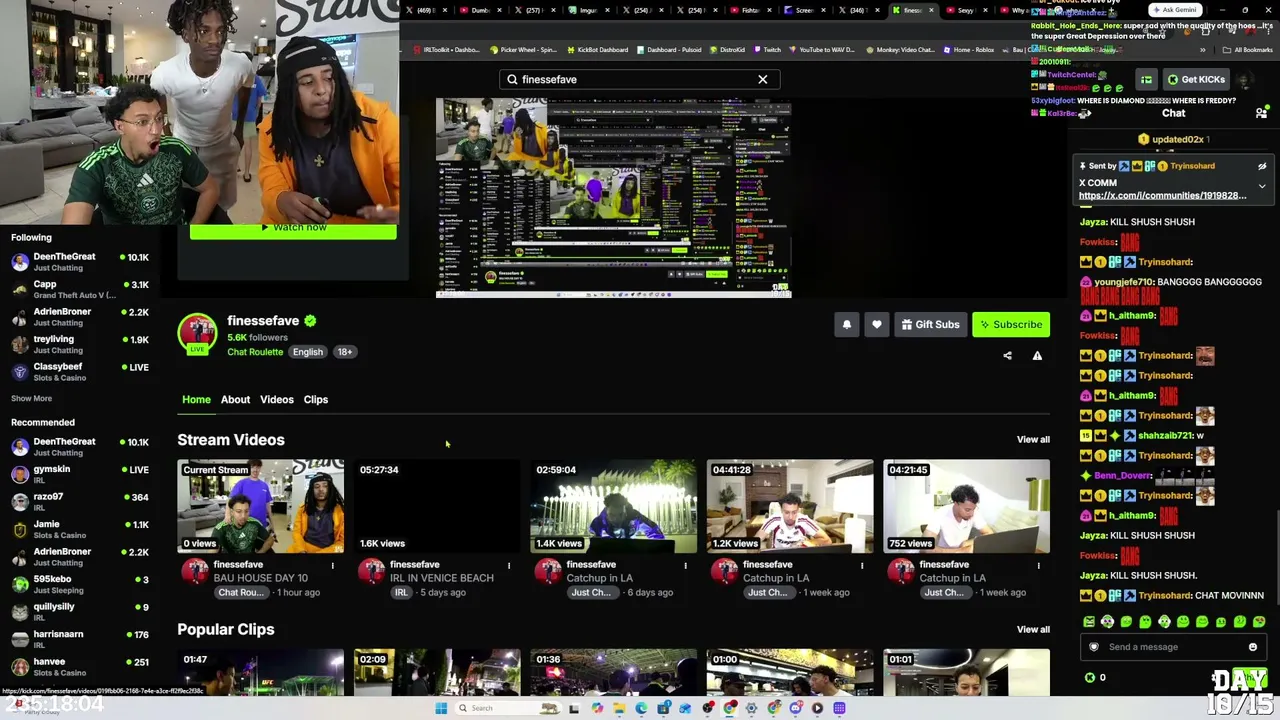Open the chat users icon beside Chat header

1261,113
